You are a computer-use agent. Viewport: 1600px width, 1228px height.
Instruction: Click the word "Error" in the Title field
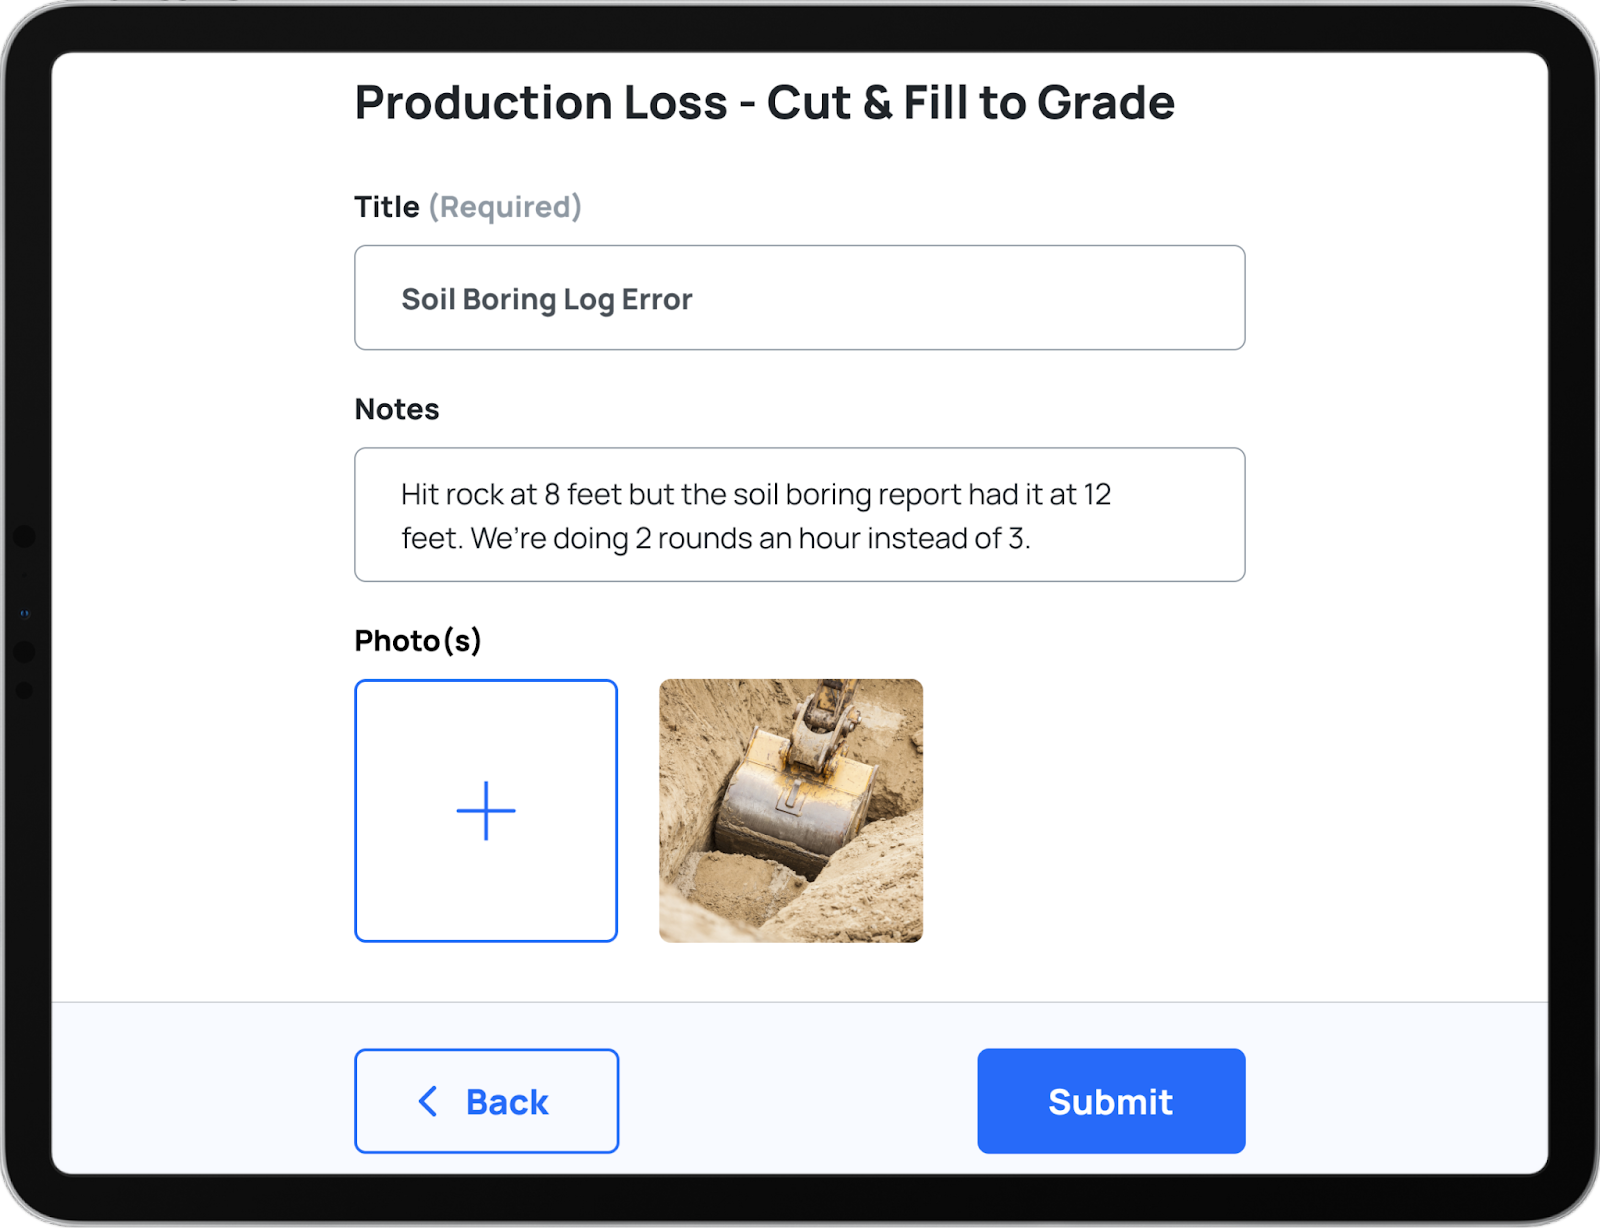pyautogui.click(x=657, y=299)
